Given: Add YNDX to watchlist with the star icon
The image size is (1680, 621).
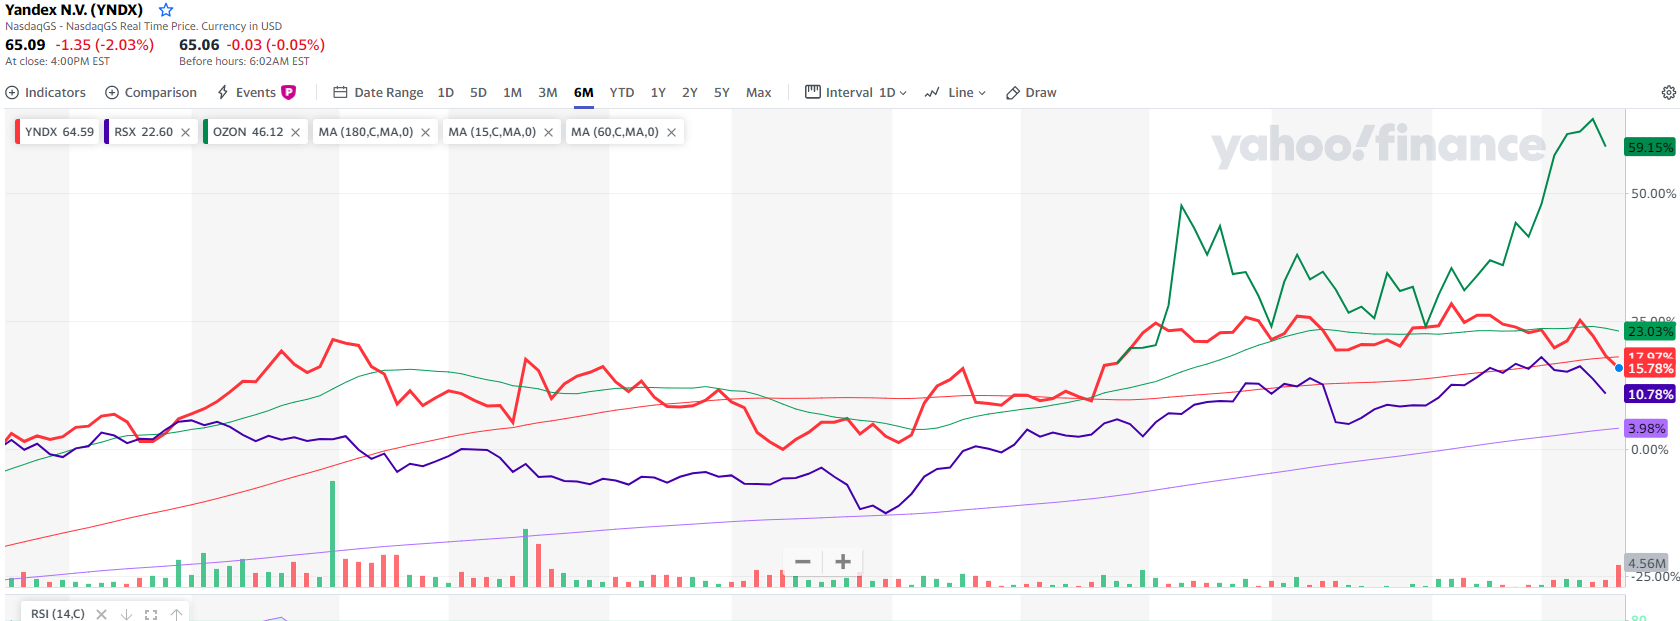Looking at the screenshot, I should coord(166,10).
